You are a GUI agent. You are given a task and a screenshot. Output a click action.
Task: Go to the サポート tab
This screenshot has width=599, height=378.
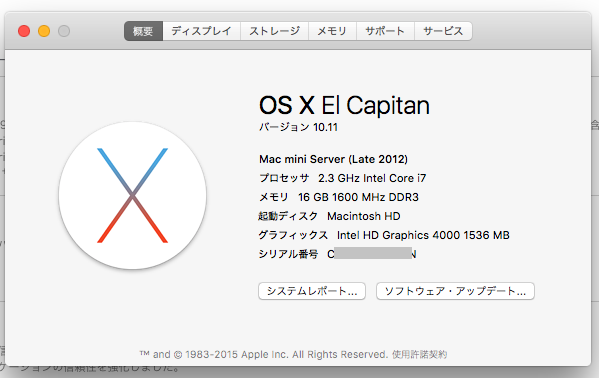click(385, 31)
